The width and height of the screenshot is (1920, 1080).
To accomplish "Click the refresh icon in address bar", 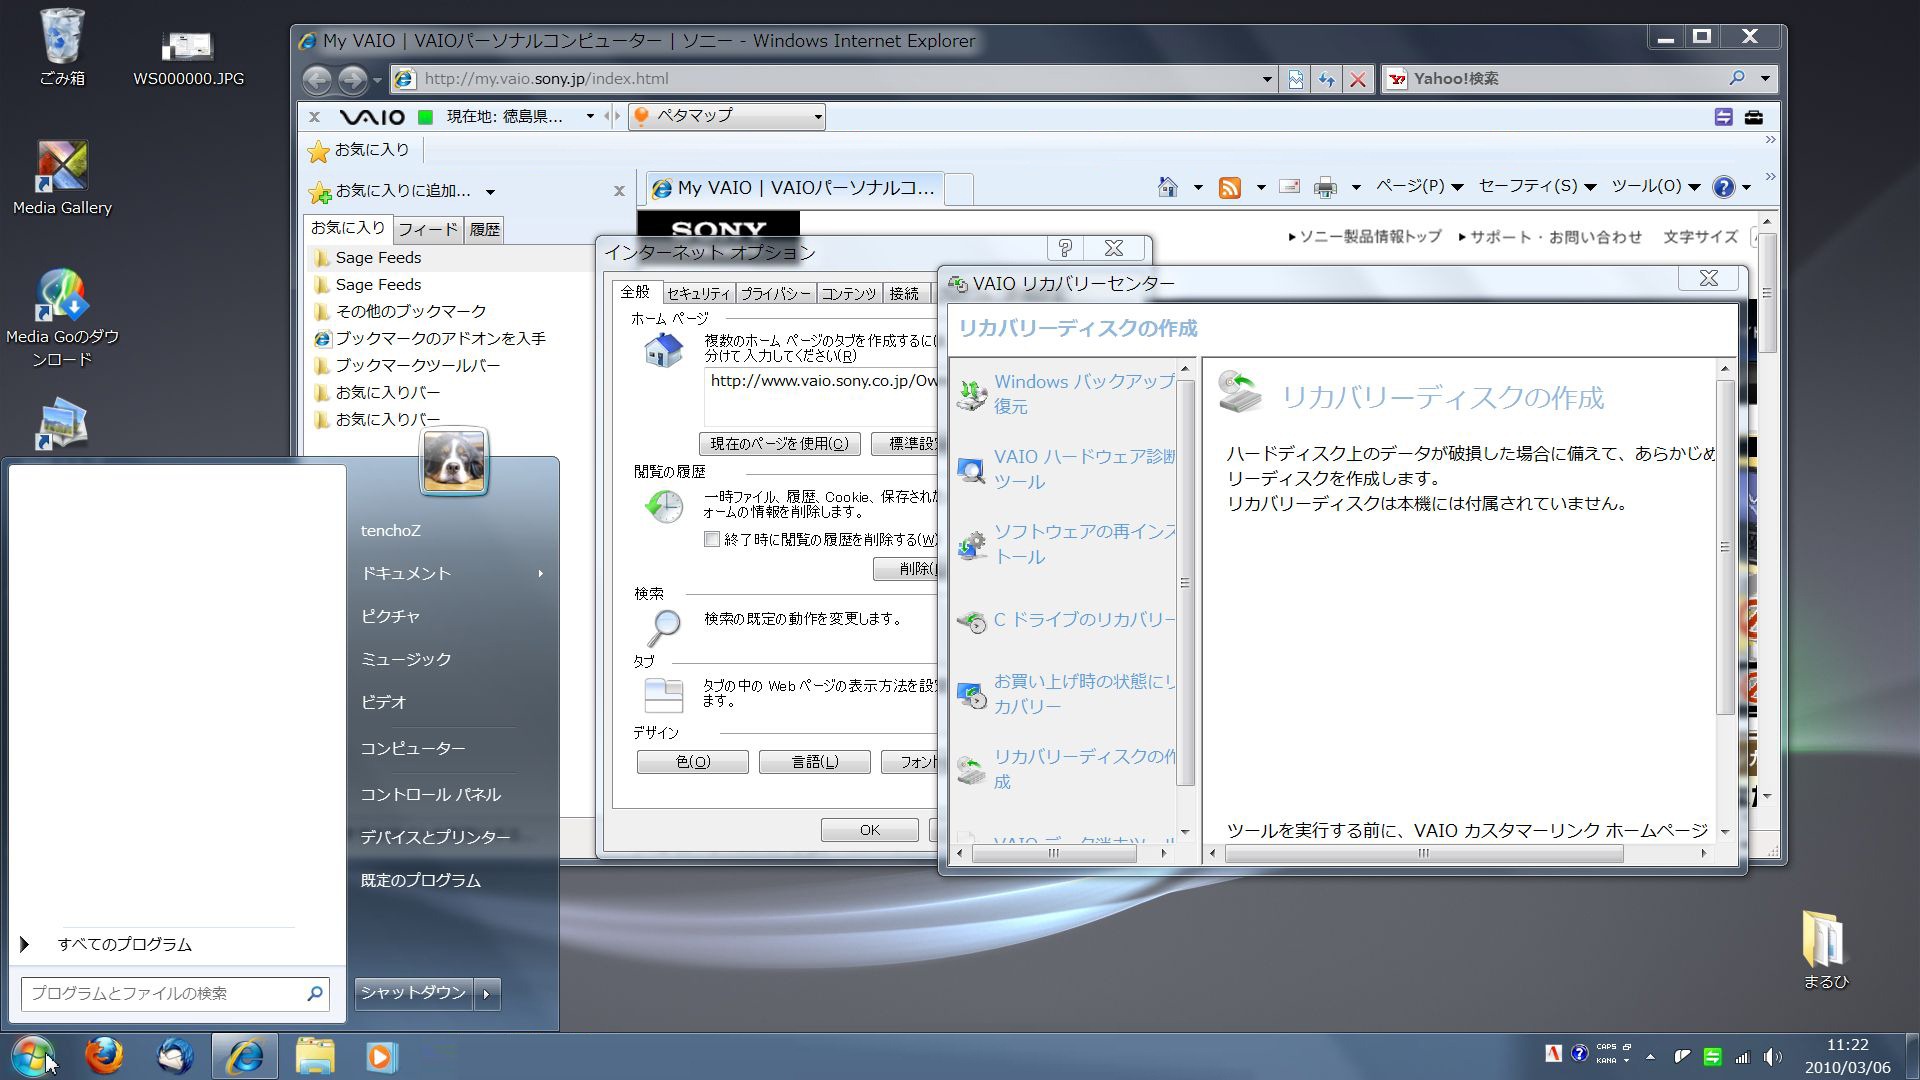I will pyautogui.click(x=1327, y=79).
